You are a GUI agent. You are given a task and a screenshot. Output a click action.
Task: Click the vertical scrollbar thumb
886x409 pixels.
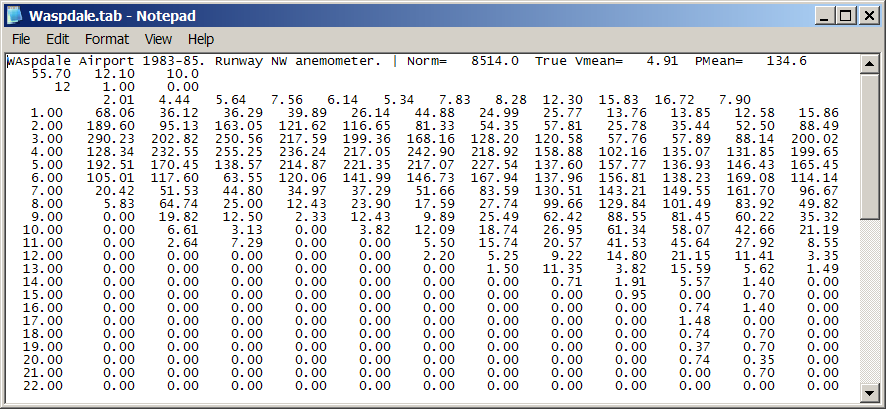868,146
